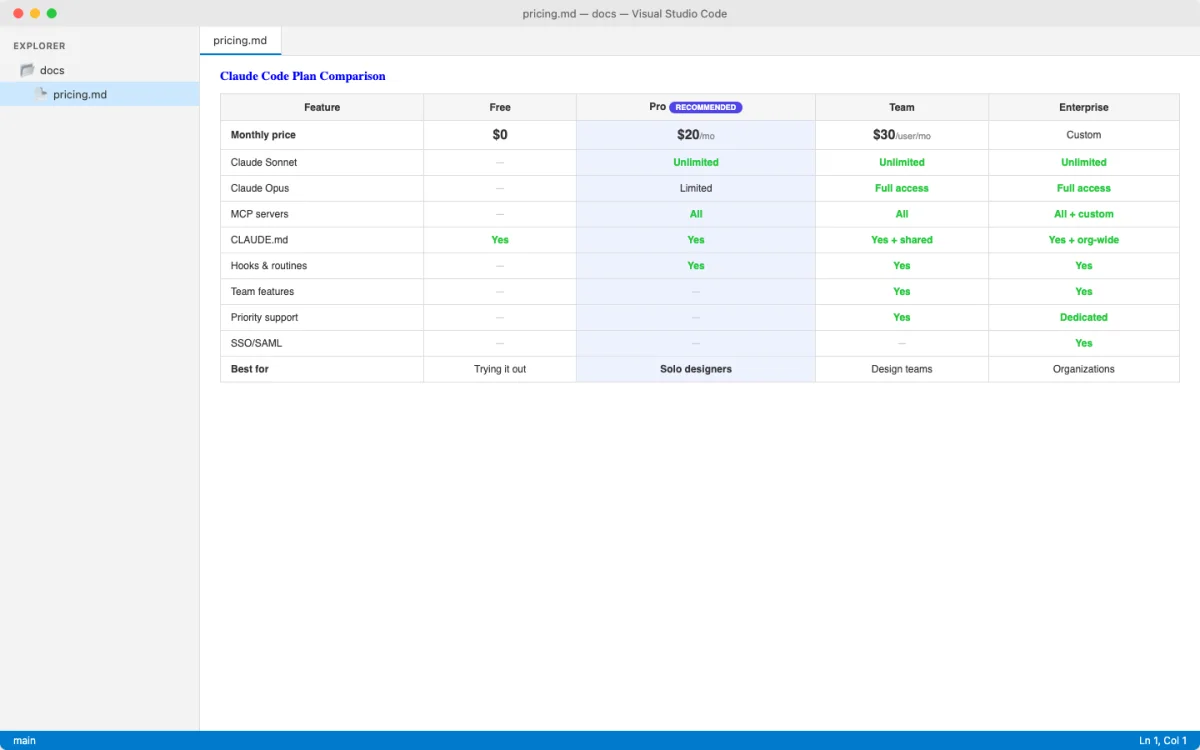The width and height of the screenshot is (1200, 750).
Task: Click Yes for Priority support under Team
Action: click(902, 318)
